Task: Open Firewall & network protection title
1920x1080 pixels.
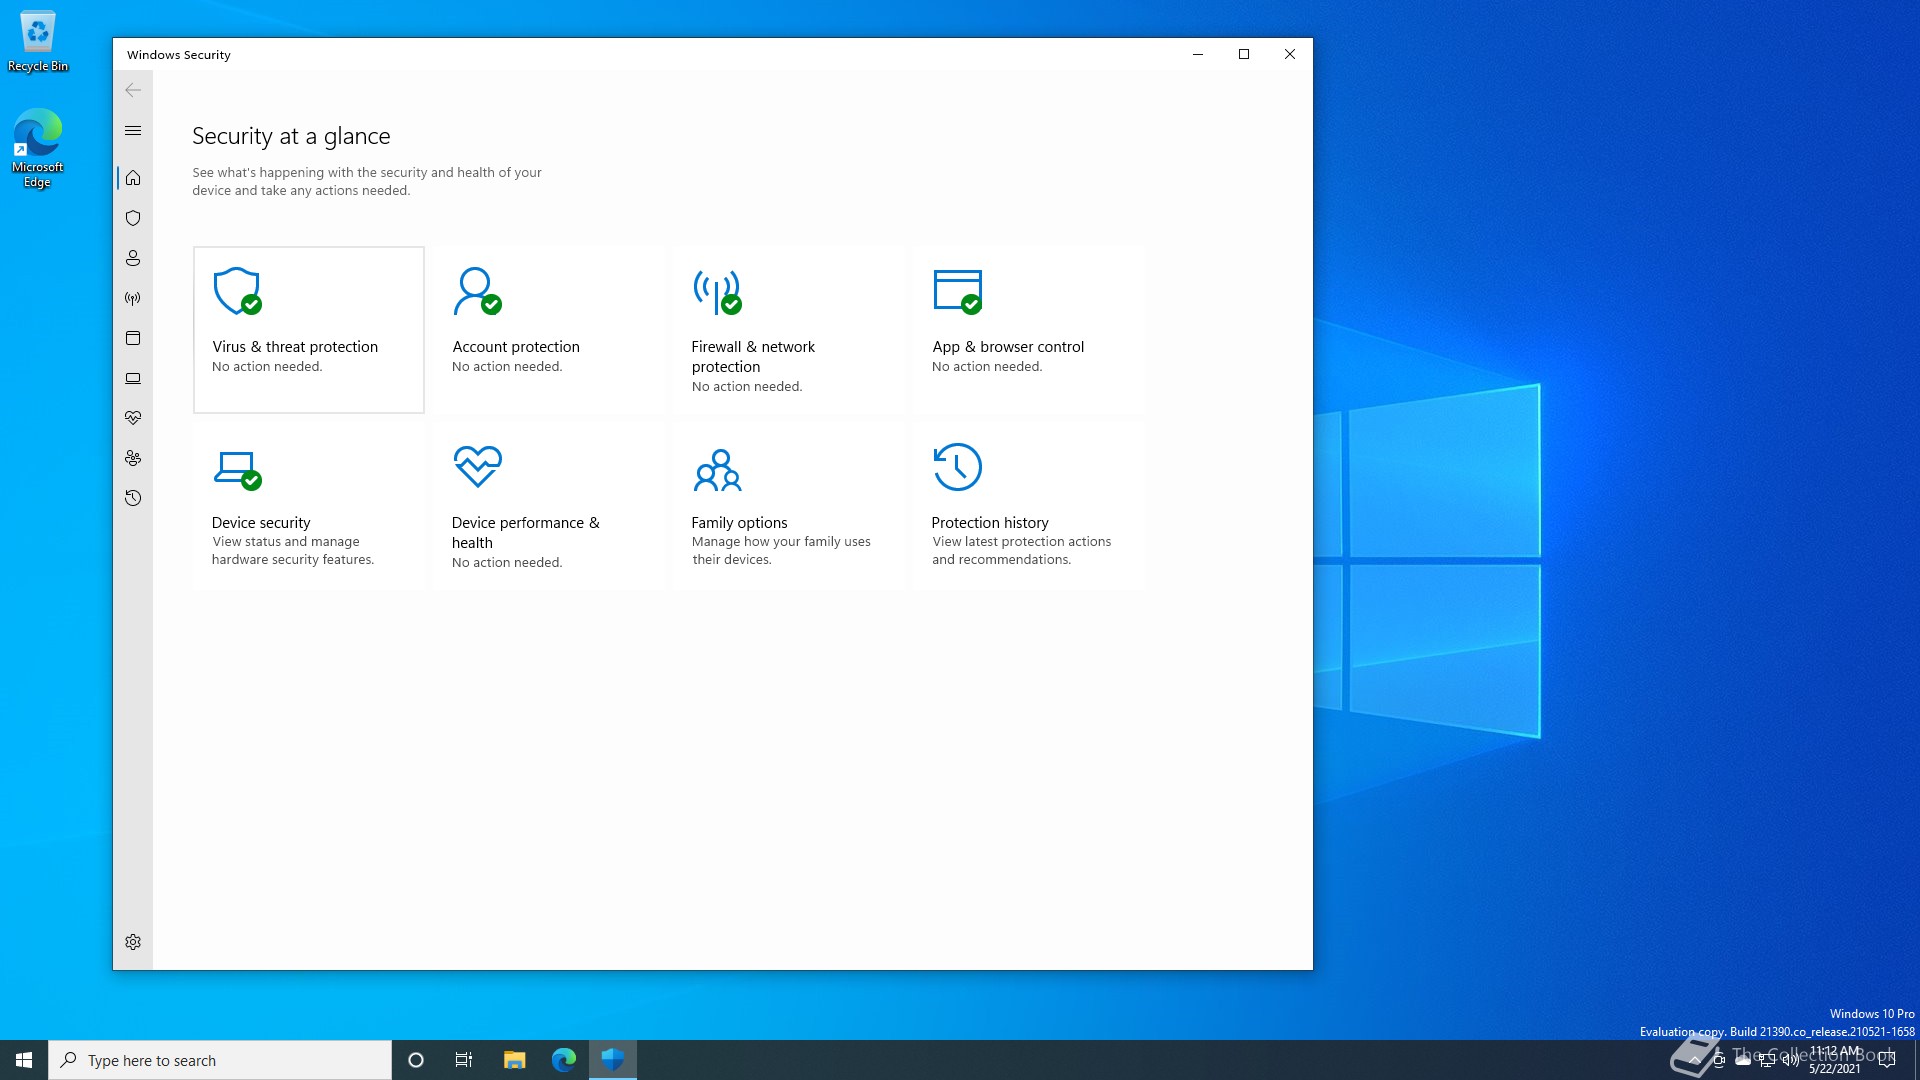Action: [753, 357]
